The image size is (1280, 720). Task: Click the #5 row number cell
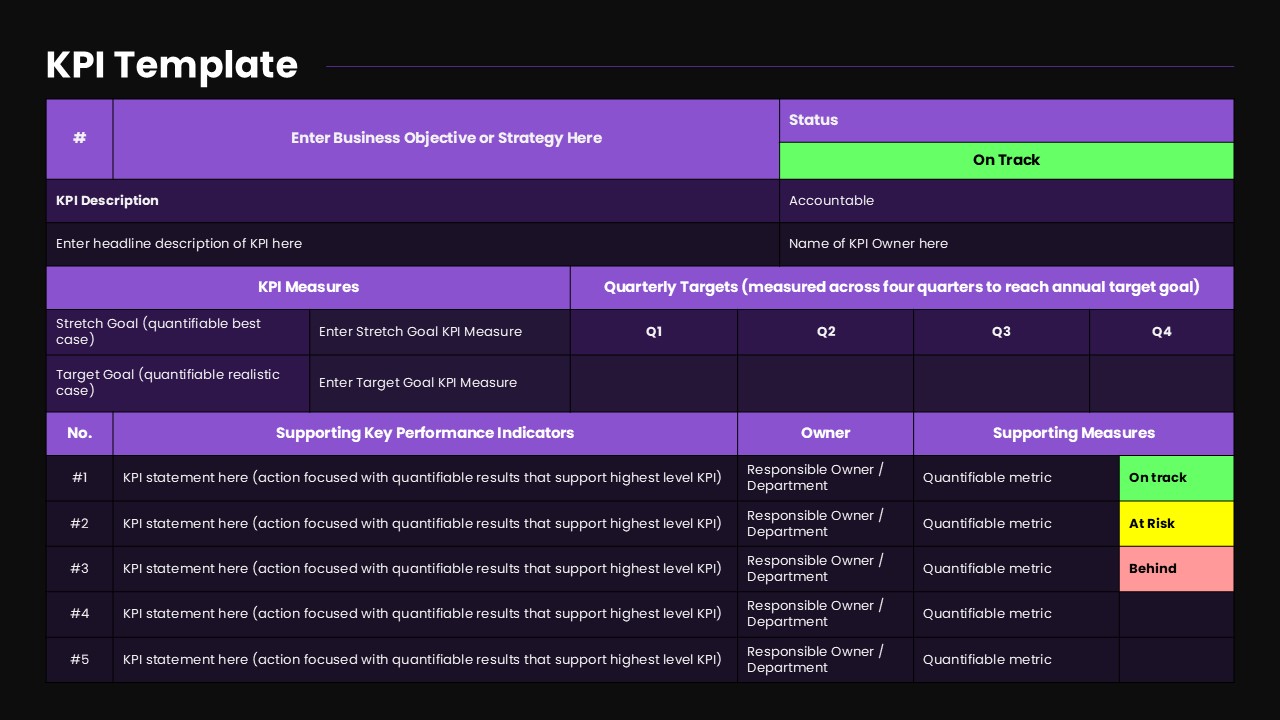click(80, 659)
